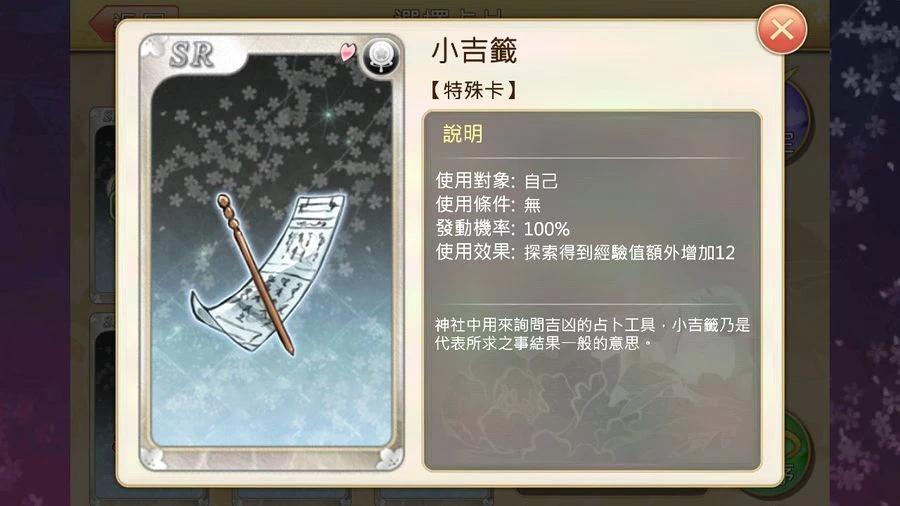The height and width of the screenshot is (506, 900).
Task: Tap the flavor text about 神社 fortune tool
Action: [592, 334]
